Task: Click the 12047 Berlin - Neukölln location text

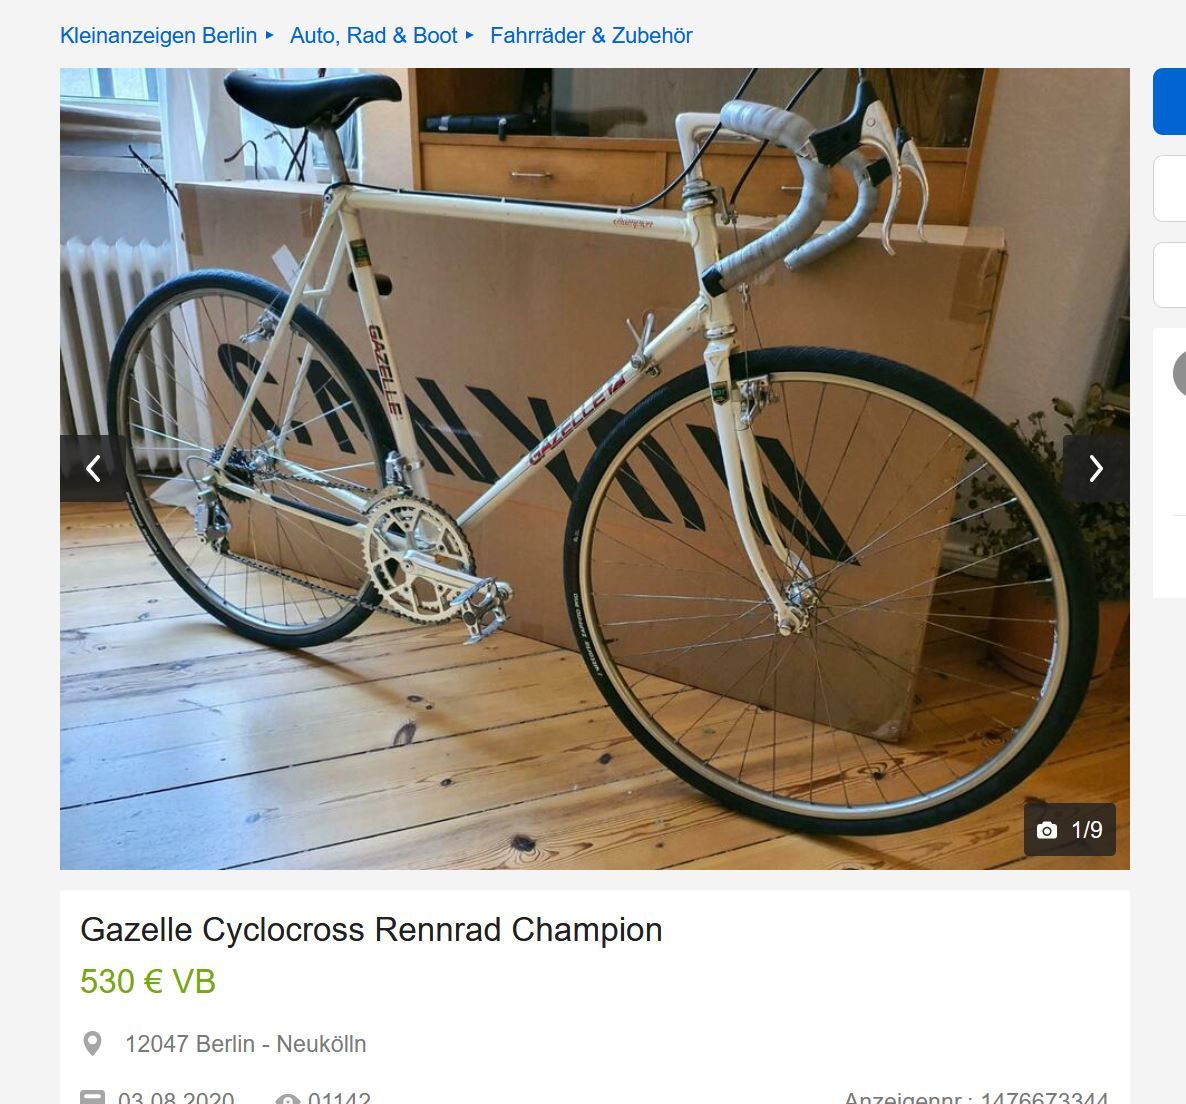Action: (x=246, y=1044)
